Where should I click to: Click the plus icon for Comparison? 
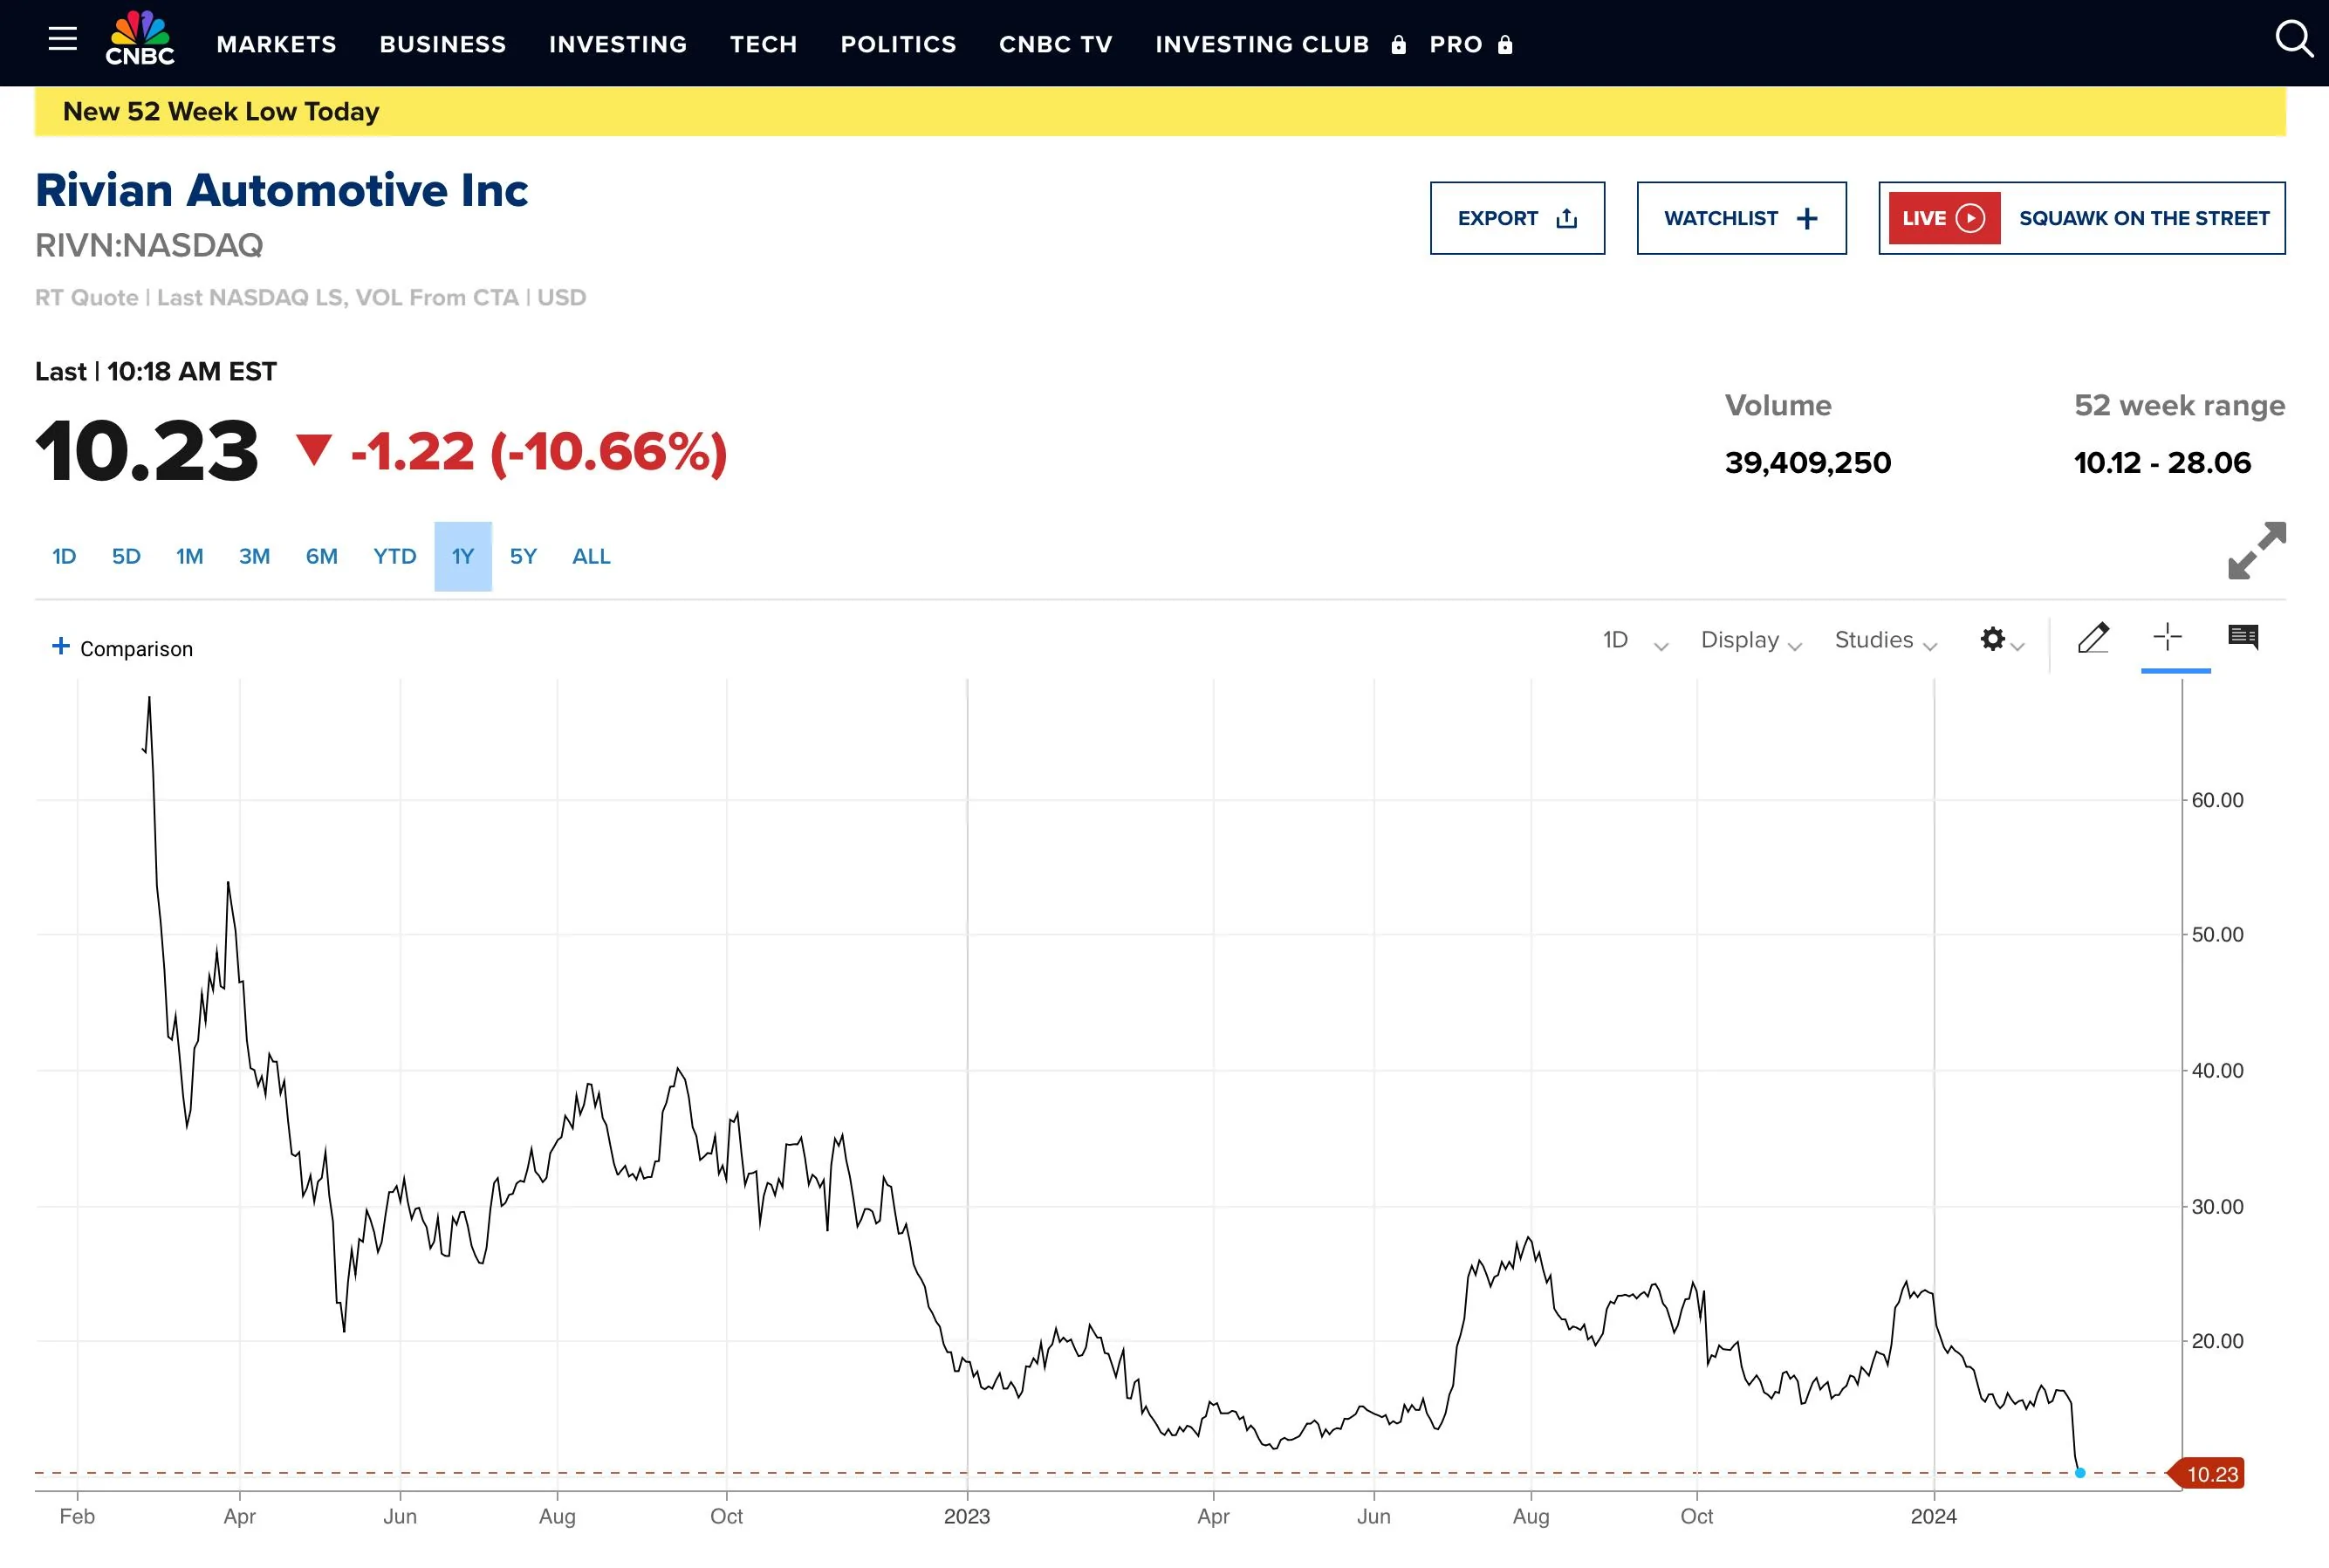tap(61, 647)
